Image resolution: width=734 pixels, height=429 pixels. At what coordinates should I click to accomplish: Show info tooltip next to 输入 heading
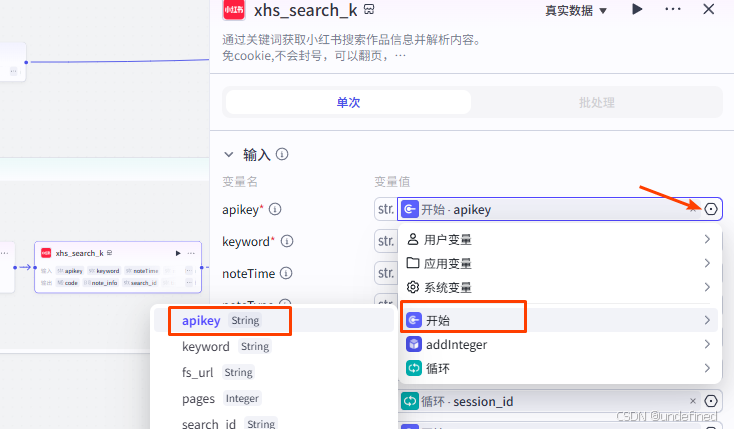282,154
